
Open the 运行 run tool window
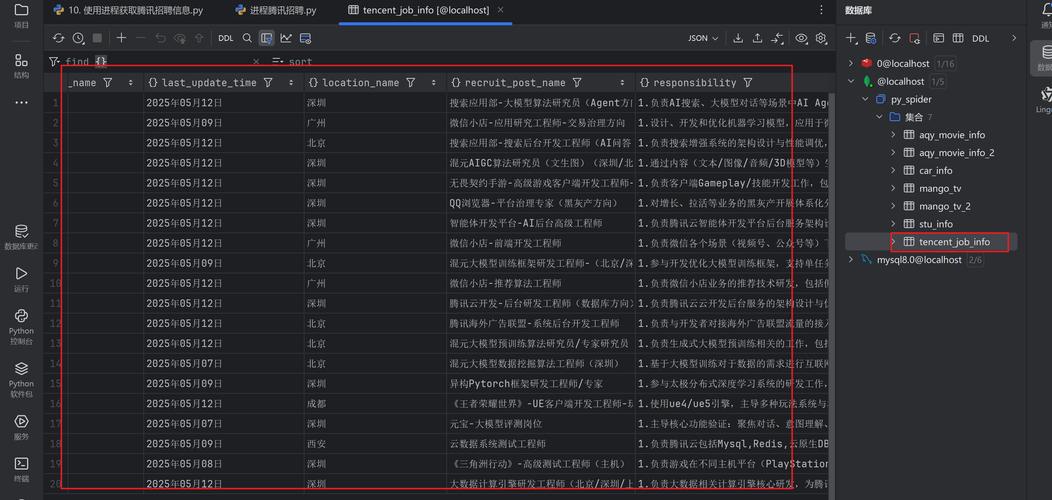21,278
